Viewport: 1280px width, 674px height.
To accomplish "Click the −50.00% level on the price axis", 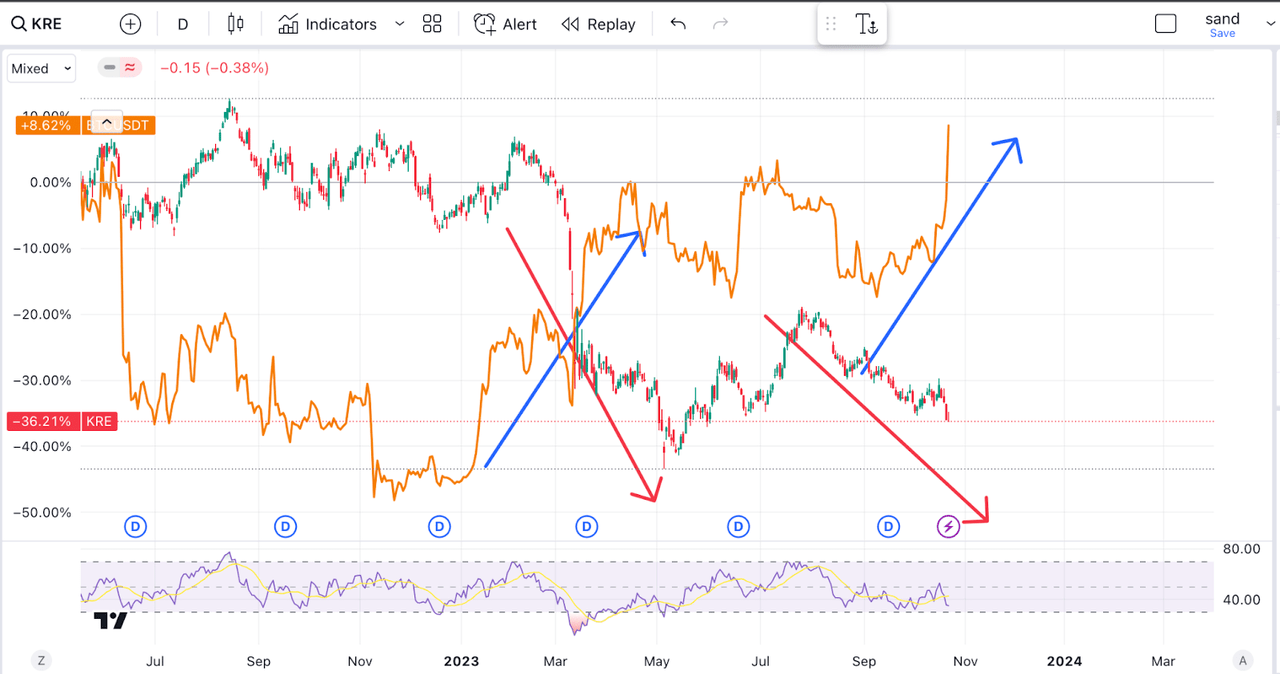I will coord(41,512).
